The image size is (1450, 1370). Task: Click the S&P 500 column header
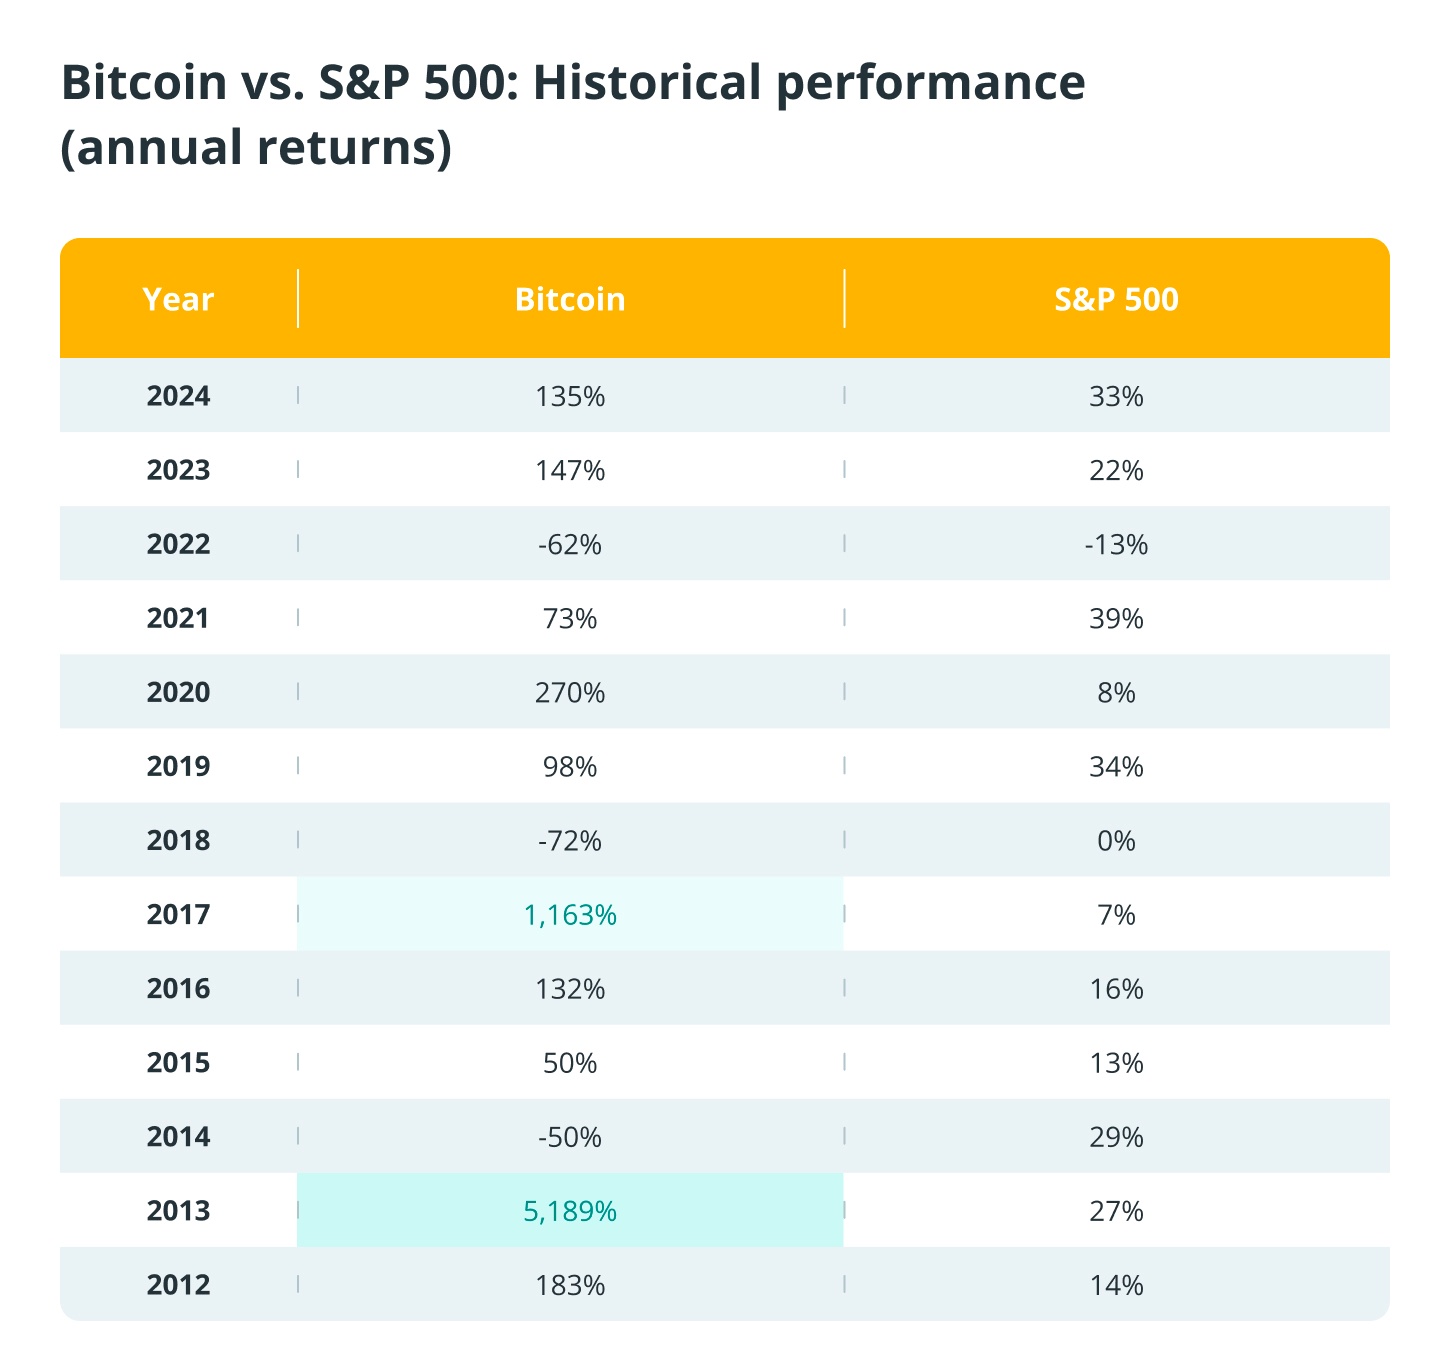[1116, 299]
